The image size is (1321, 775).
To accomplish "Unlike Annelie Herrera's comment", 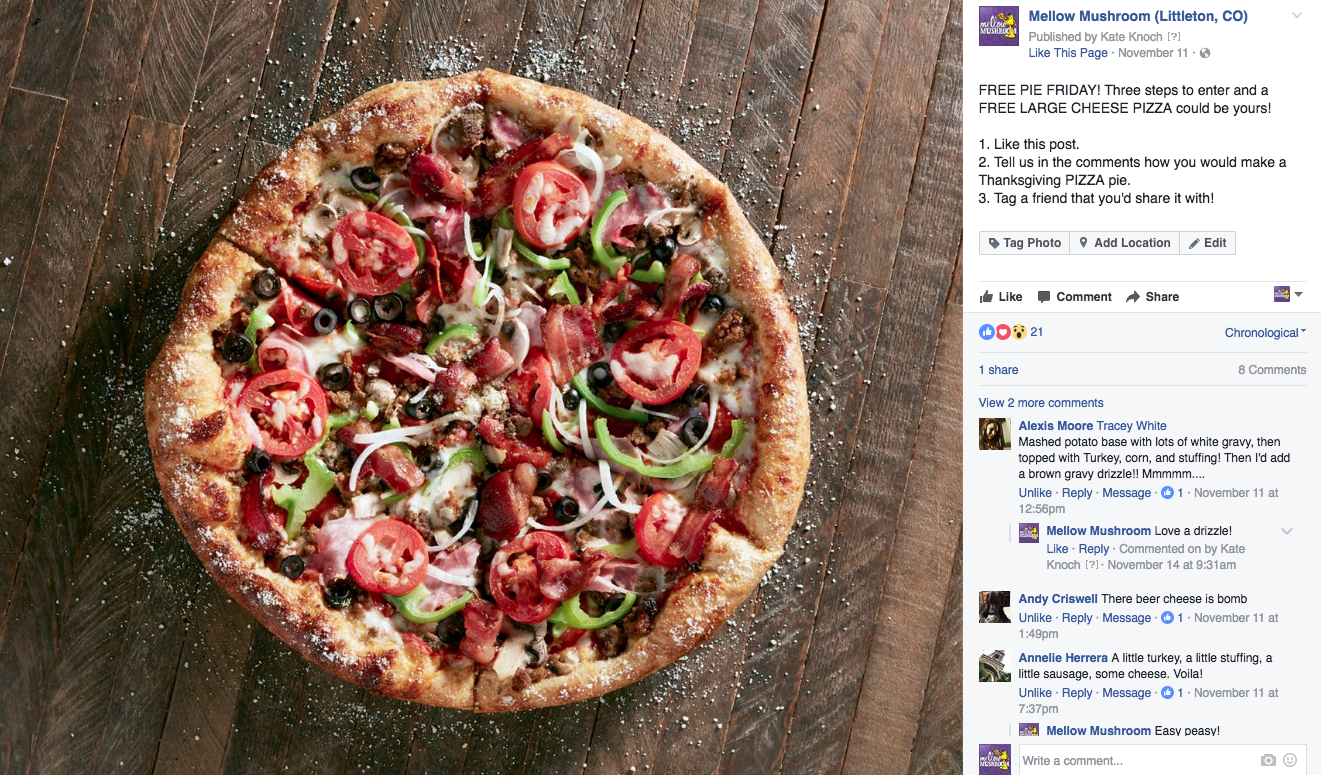I will pos(1035,693).
